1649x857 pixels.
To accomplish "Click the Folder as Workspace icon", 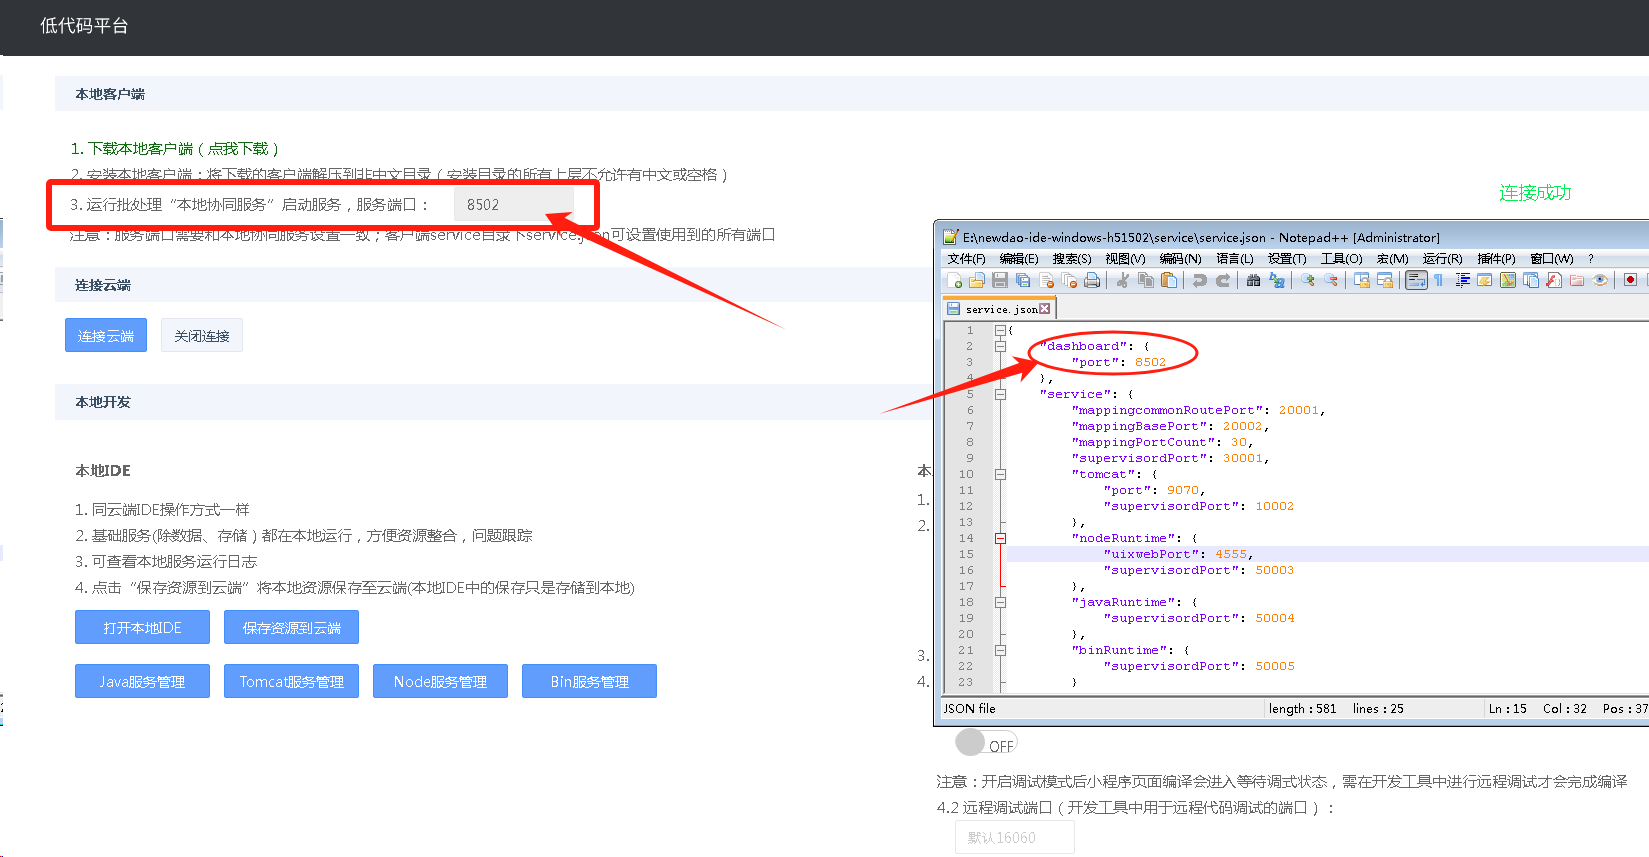I will [1577, 280].
